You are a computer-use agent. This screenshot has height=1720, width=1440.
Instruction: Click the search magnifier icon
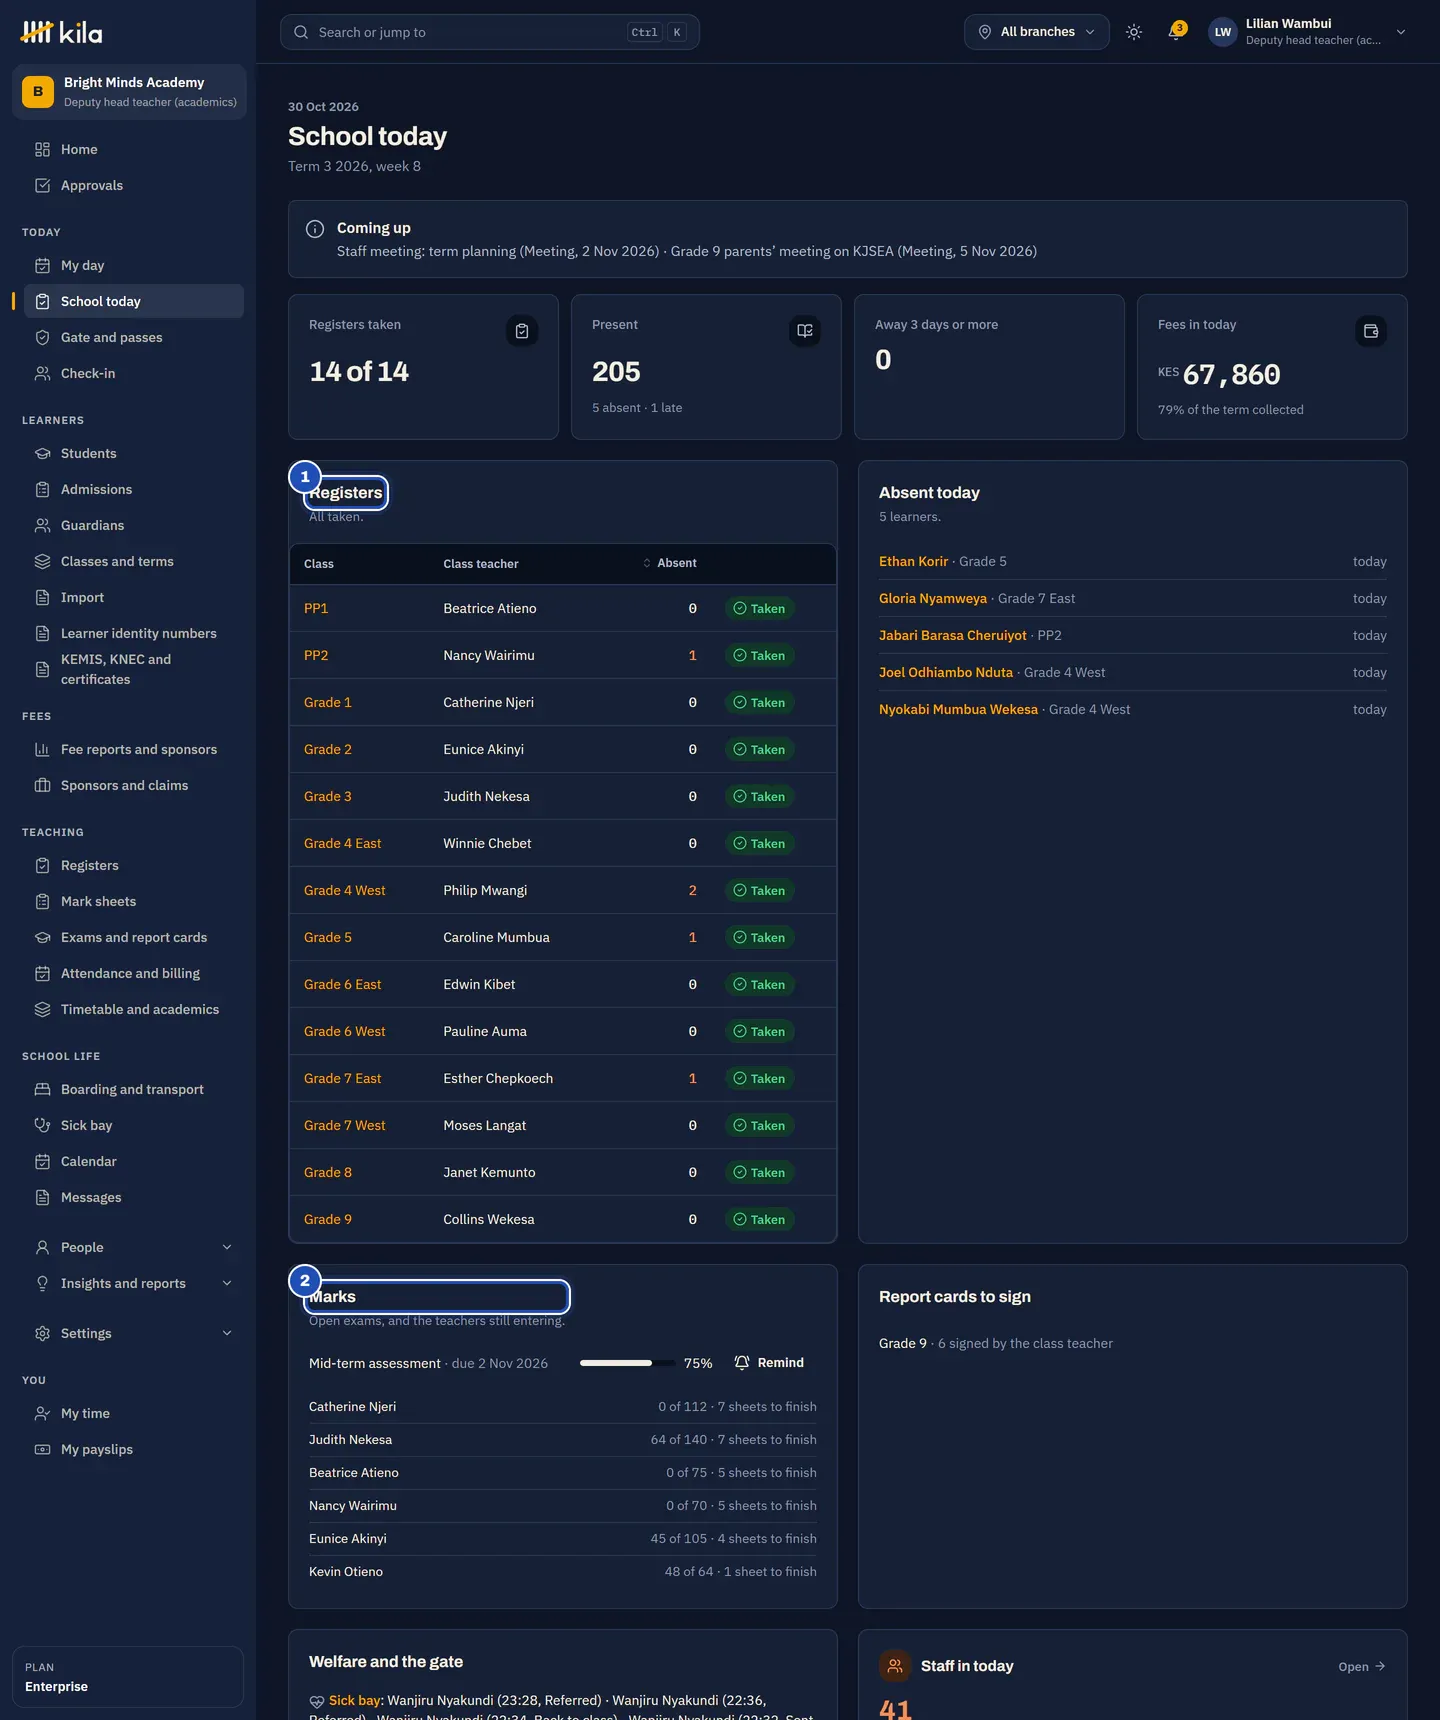(301, 32)
